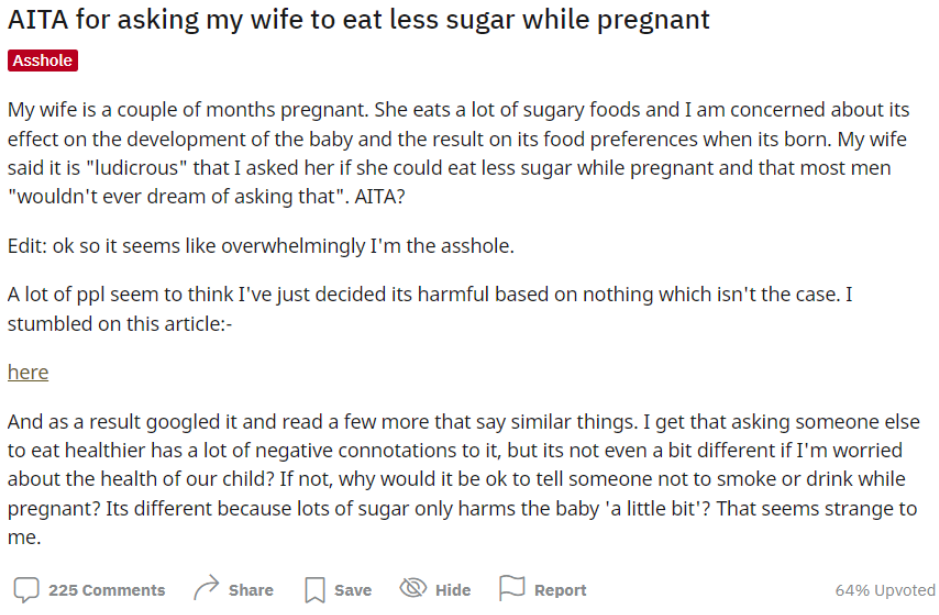
Task: Click the paragraph starting "And as a result googled"
Action: click(463, 479)
